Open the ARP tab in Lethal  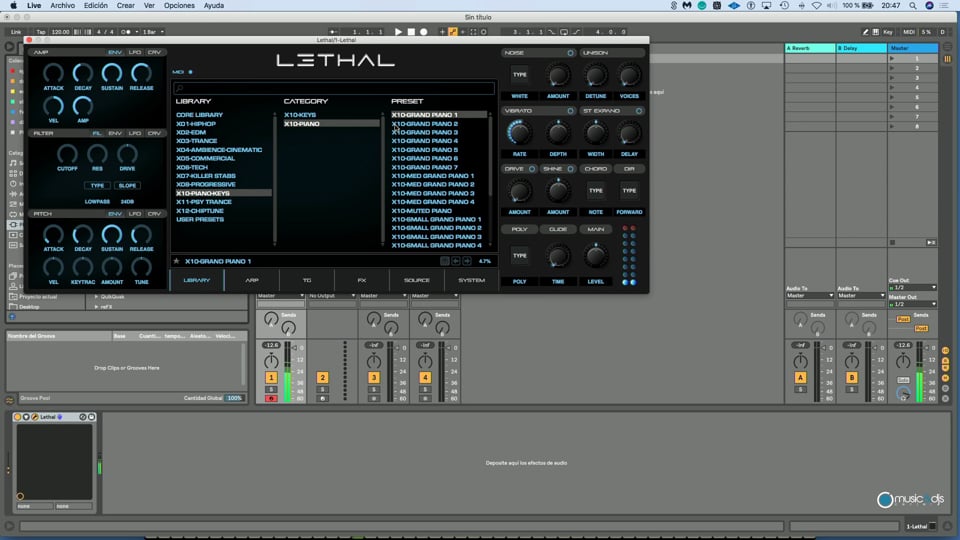tap(252, 280)
